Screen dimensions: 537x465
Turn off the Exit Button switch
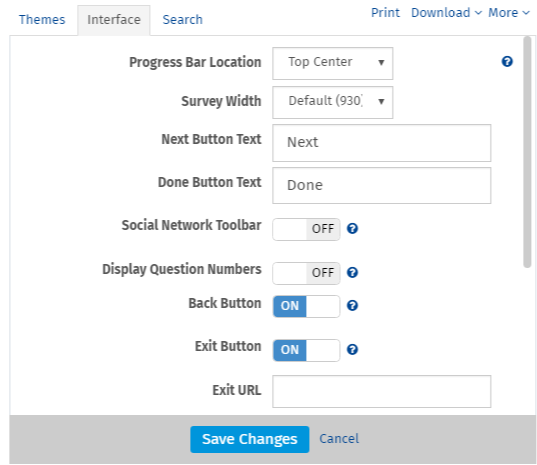[306, 350]
